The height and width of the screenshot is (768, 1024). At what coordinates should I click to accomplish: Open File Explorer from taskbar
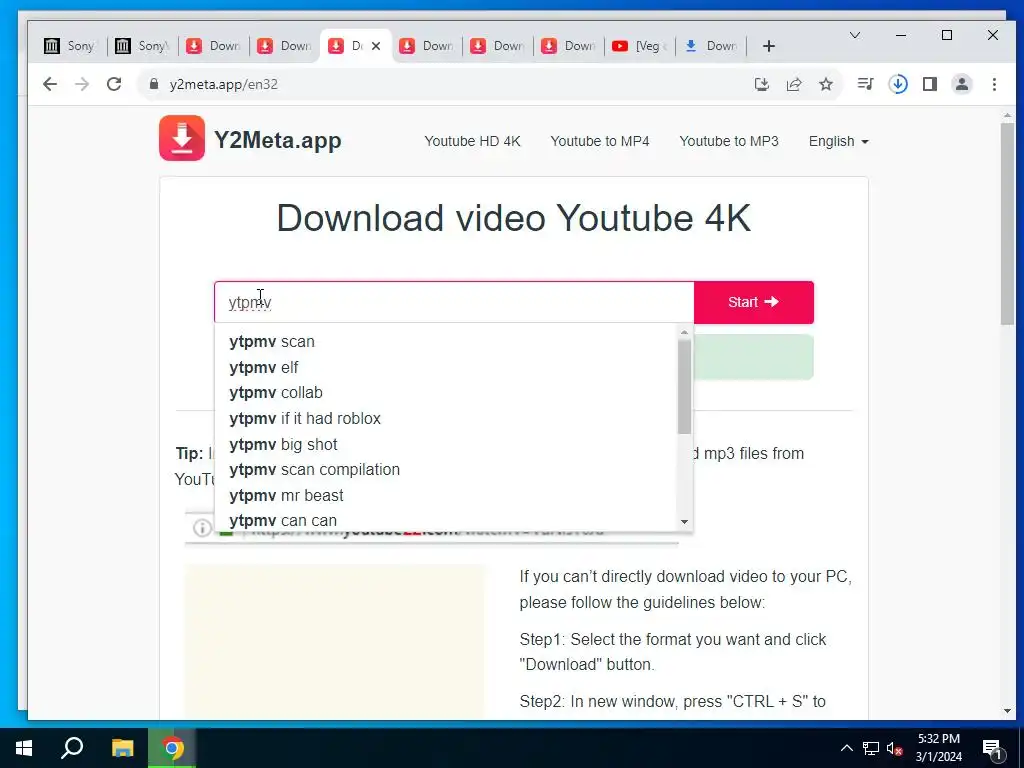coord(122,748)
